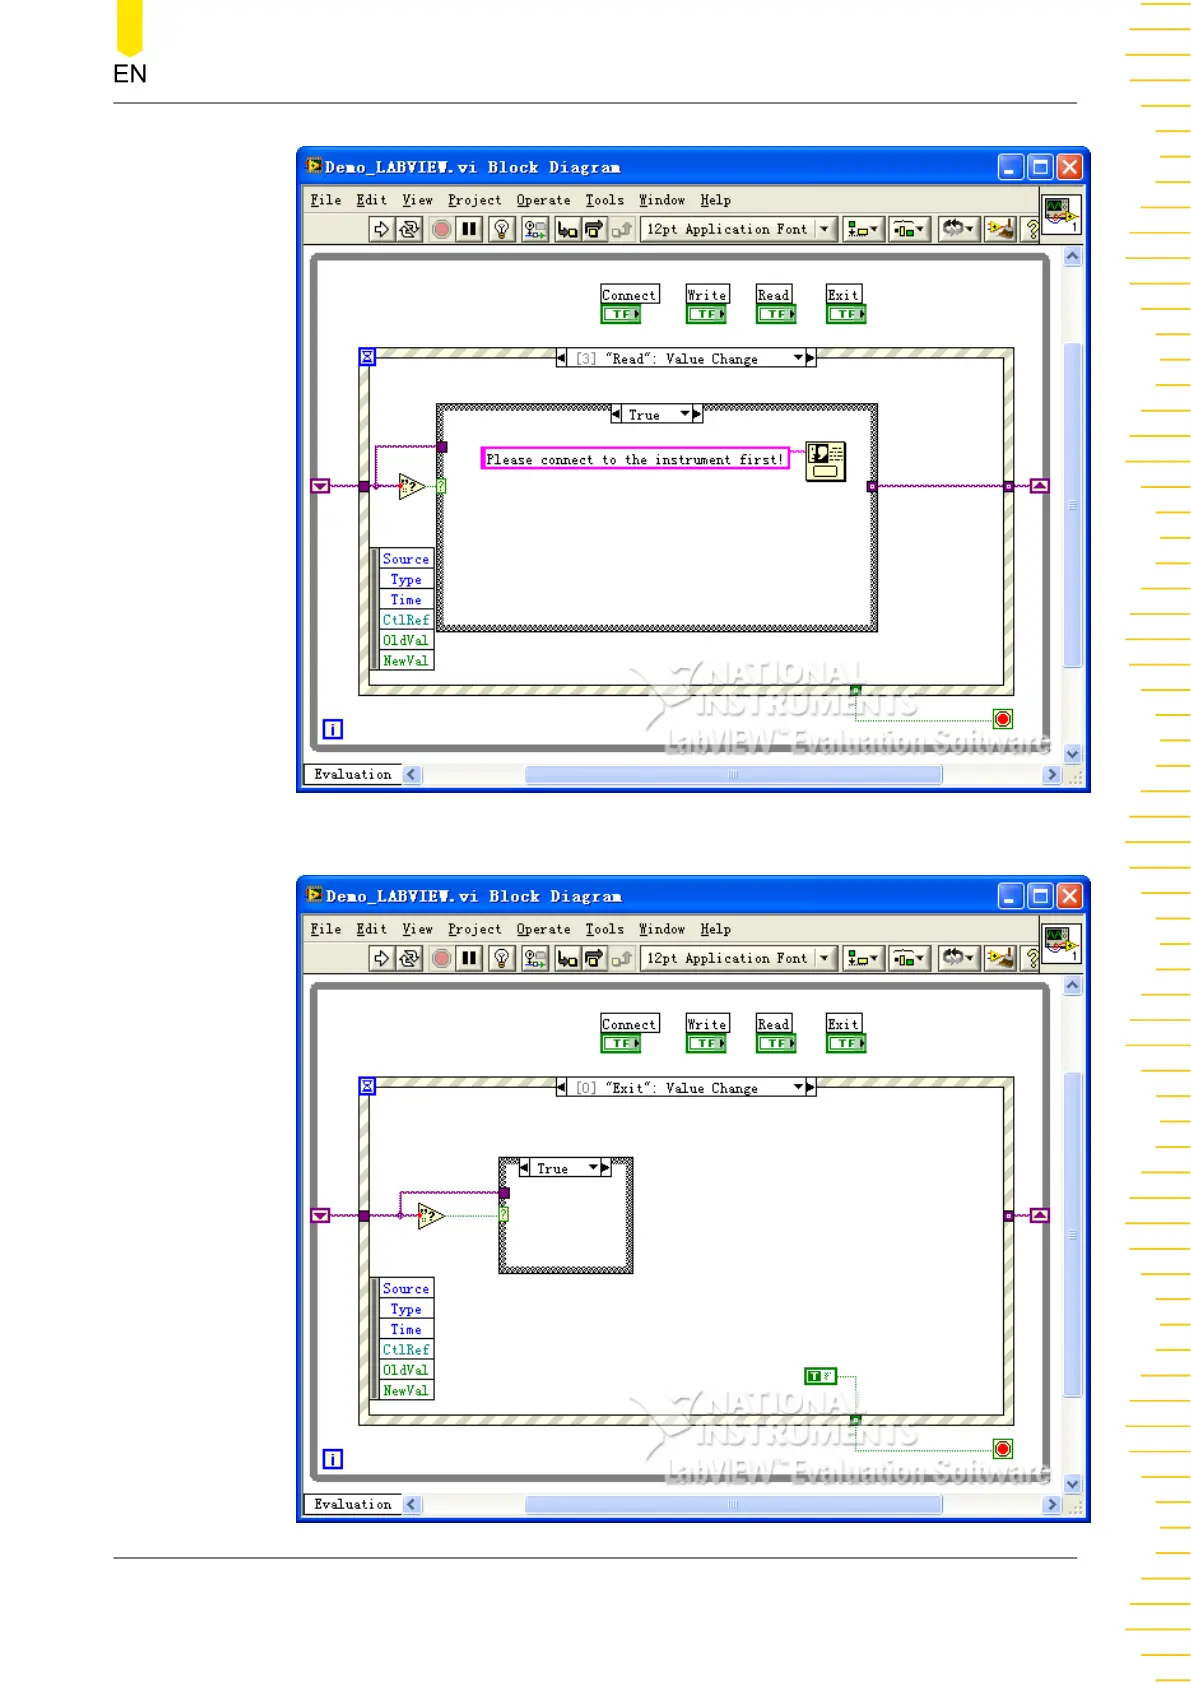Click the Connect boolean terminal in the top diagram

[621, 314]
